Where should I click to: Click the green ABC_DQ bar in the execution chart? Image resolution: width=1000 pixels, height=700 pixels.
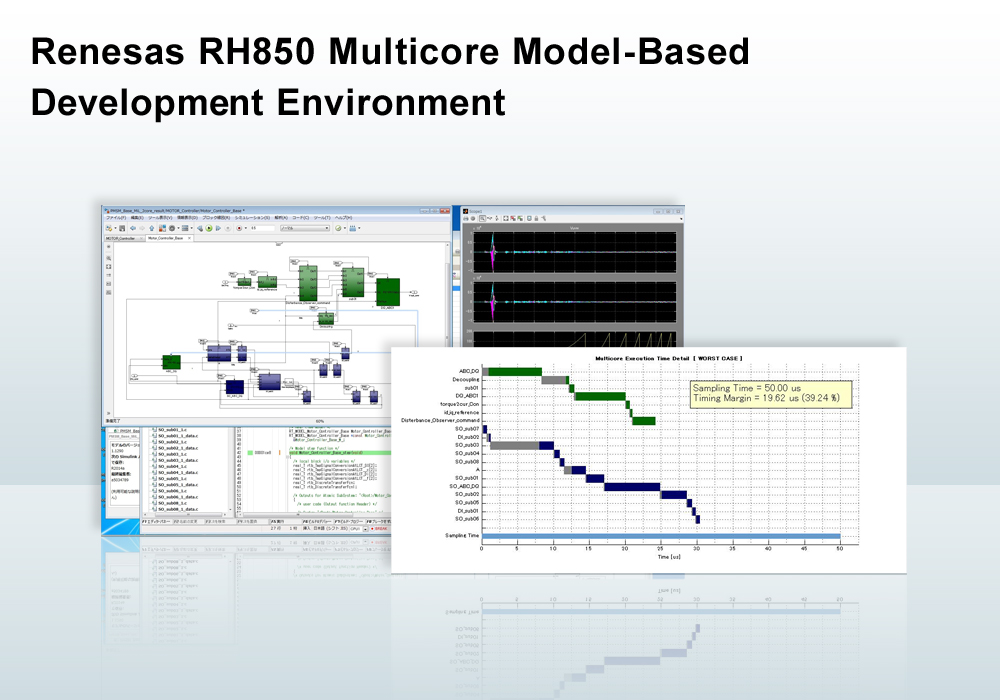tap(514, 372)
